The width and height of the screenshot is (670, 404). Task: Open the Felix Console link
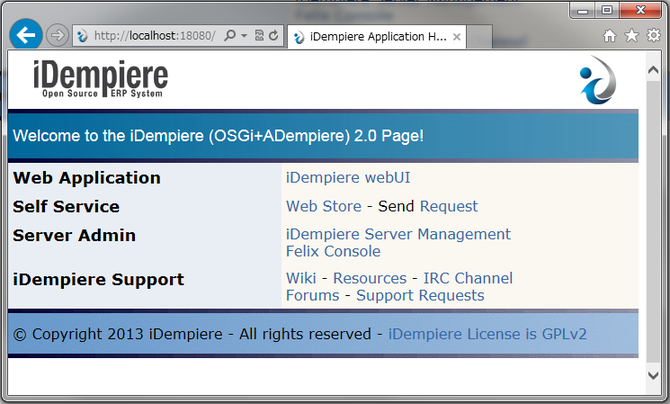333,251
